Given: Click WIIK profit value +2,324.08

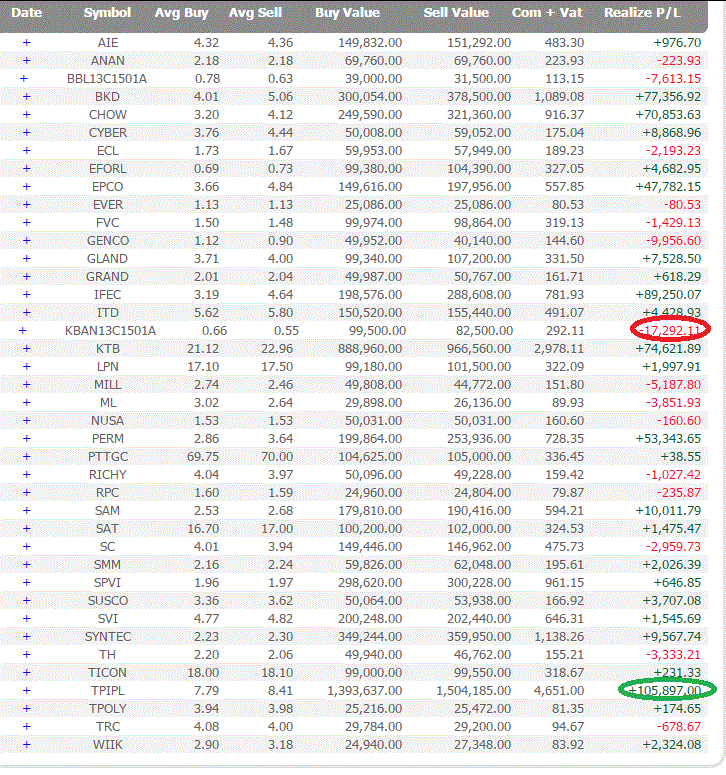Looking at the screenshot, I should [672, 744].
